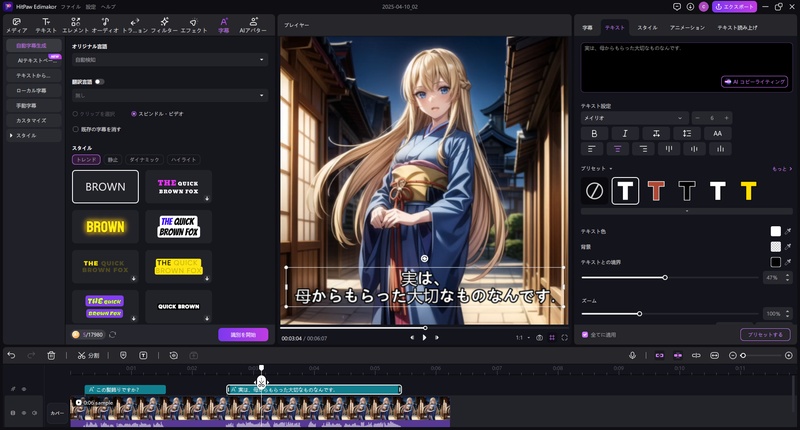Open the translation language dropdown showing 無し

169,95
